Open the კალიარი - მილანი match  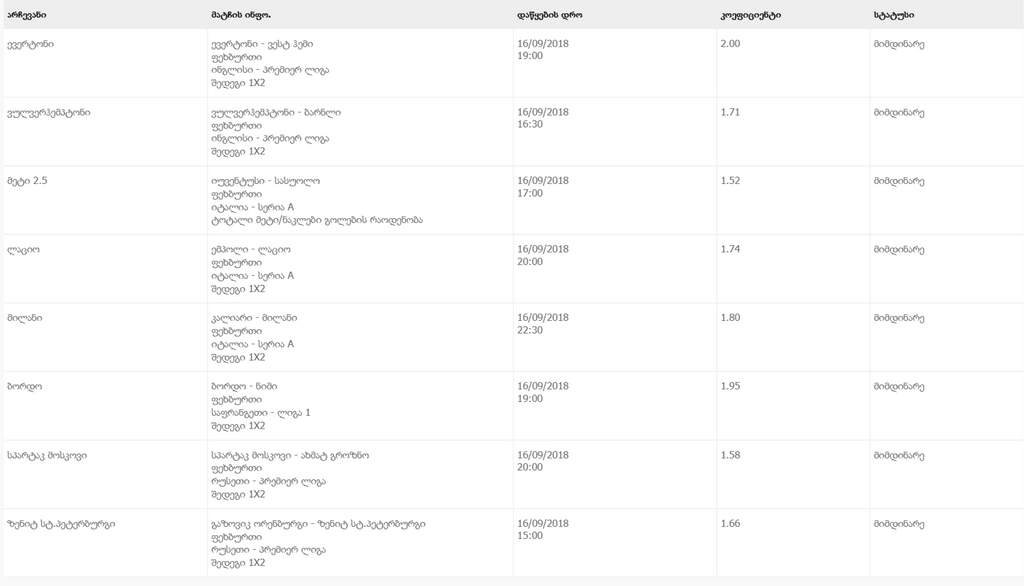tap(254, 318)
